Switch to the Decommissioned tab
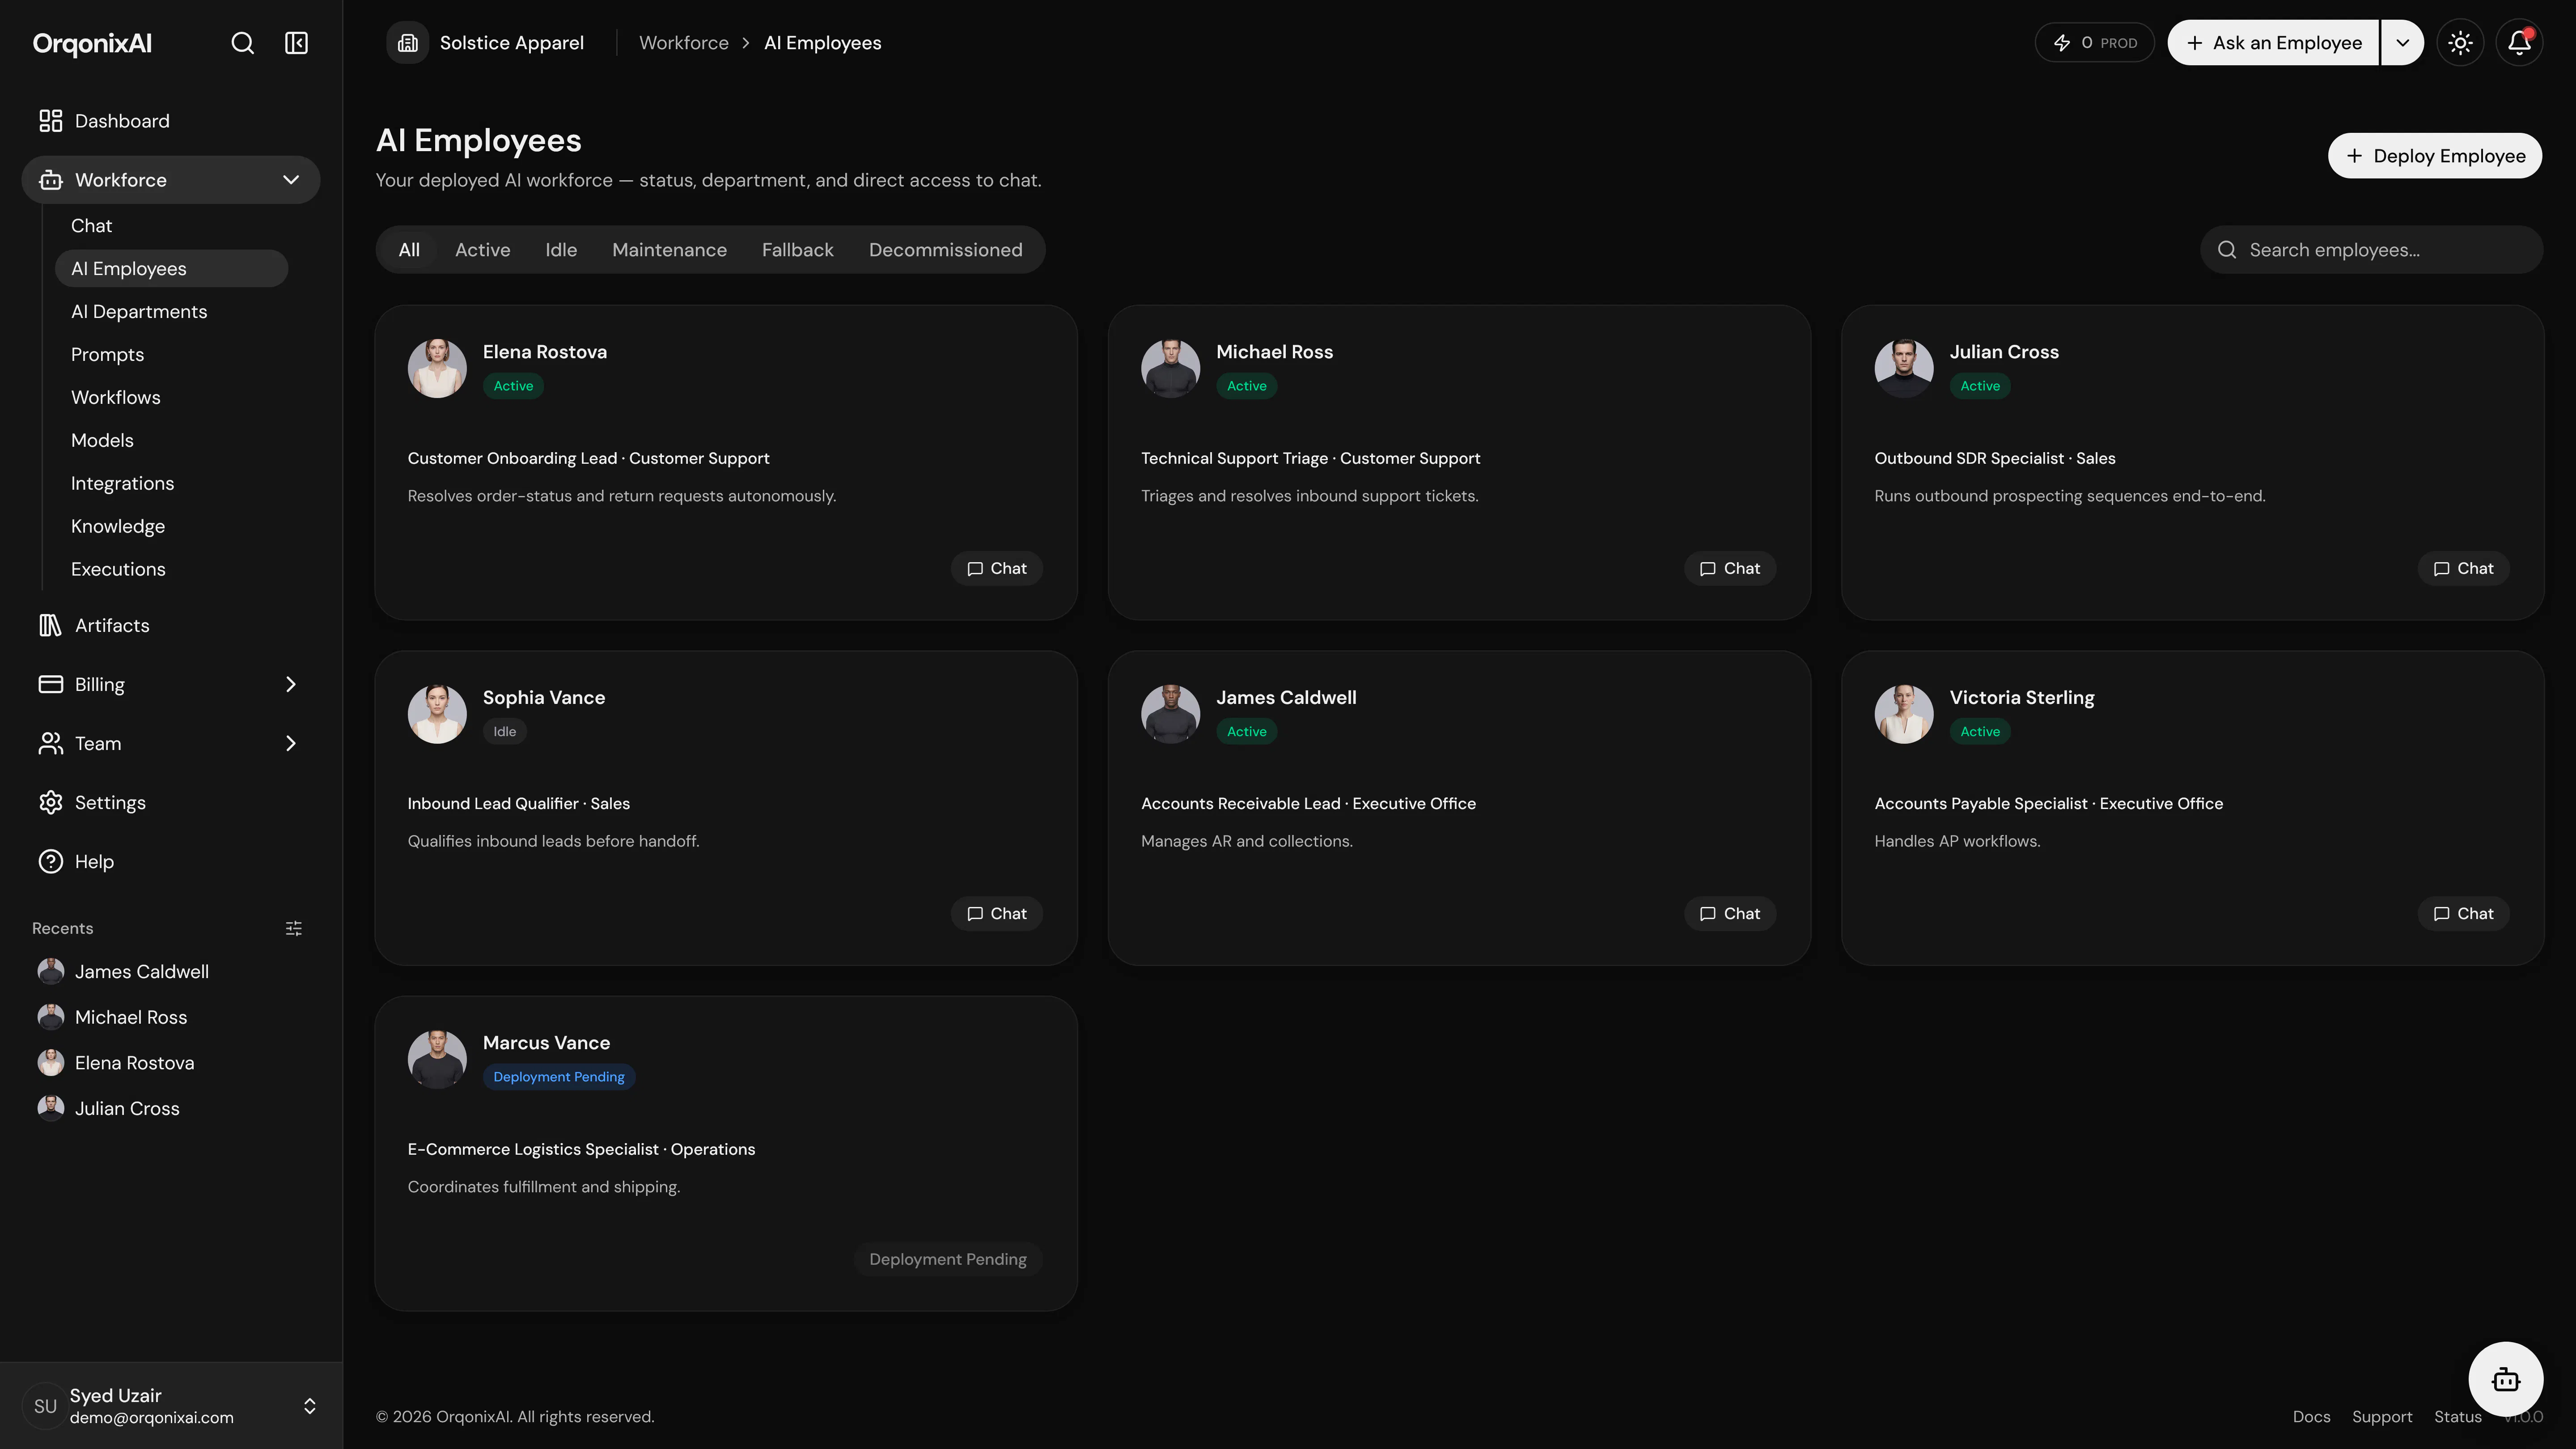Viewport: 2576px width, 1449px height. click(x=945, y=250)
